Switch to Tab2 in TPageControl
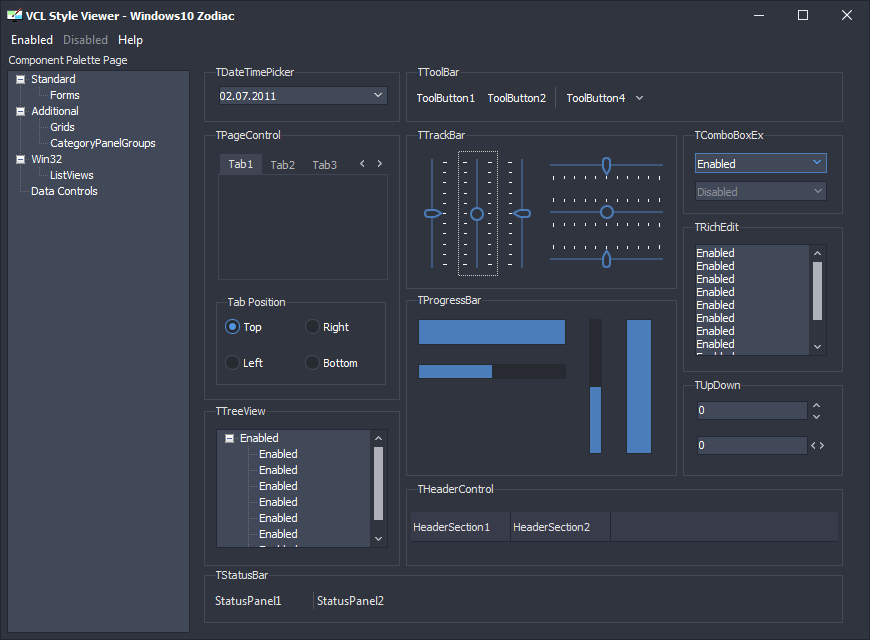870x640 pixels. click(282, 165)
